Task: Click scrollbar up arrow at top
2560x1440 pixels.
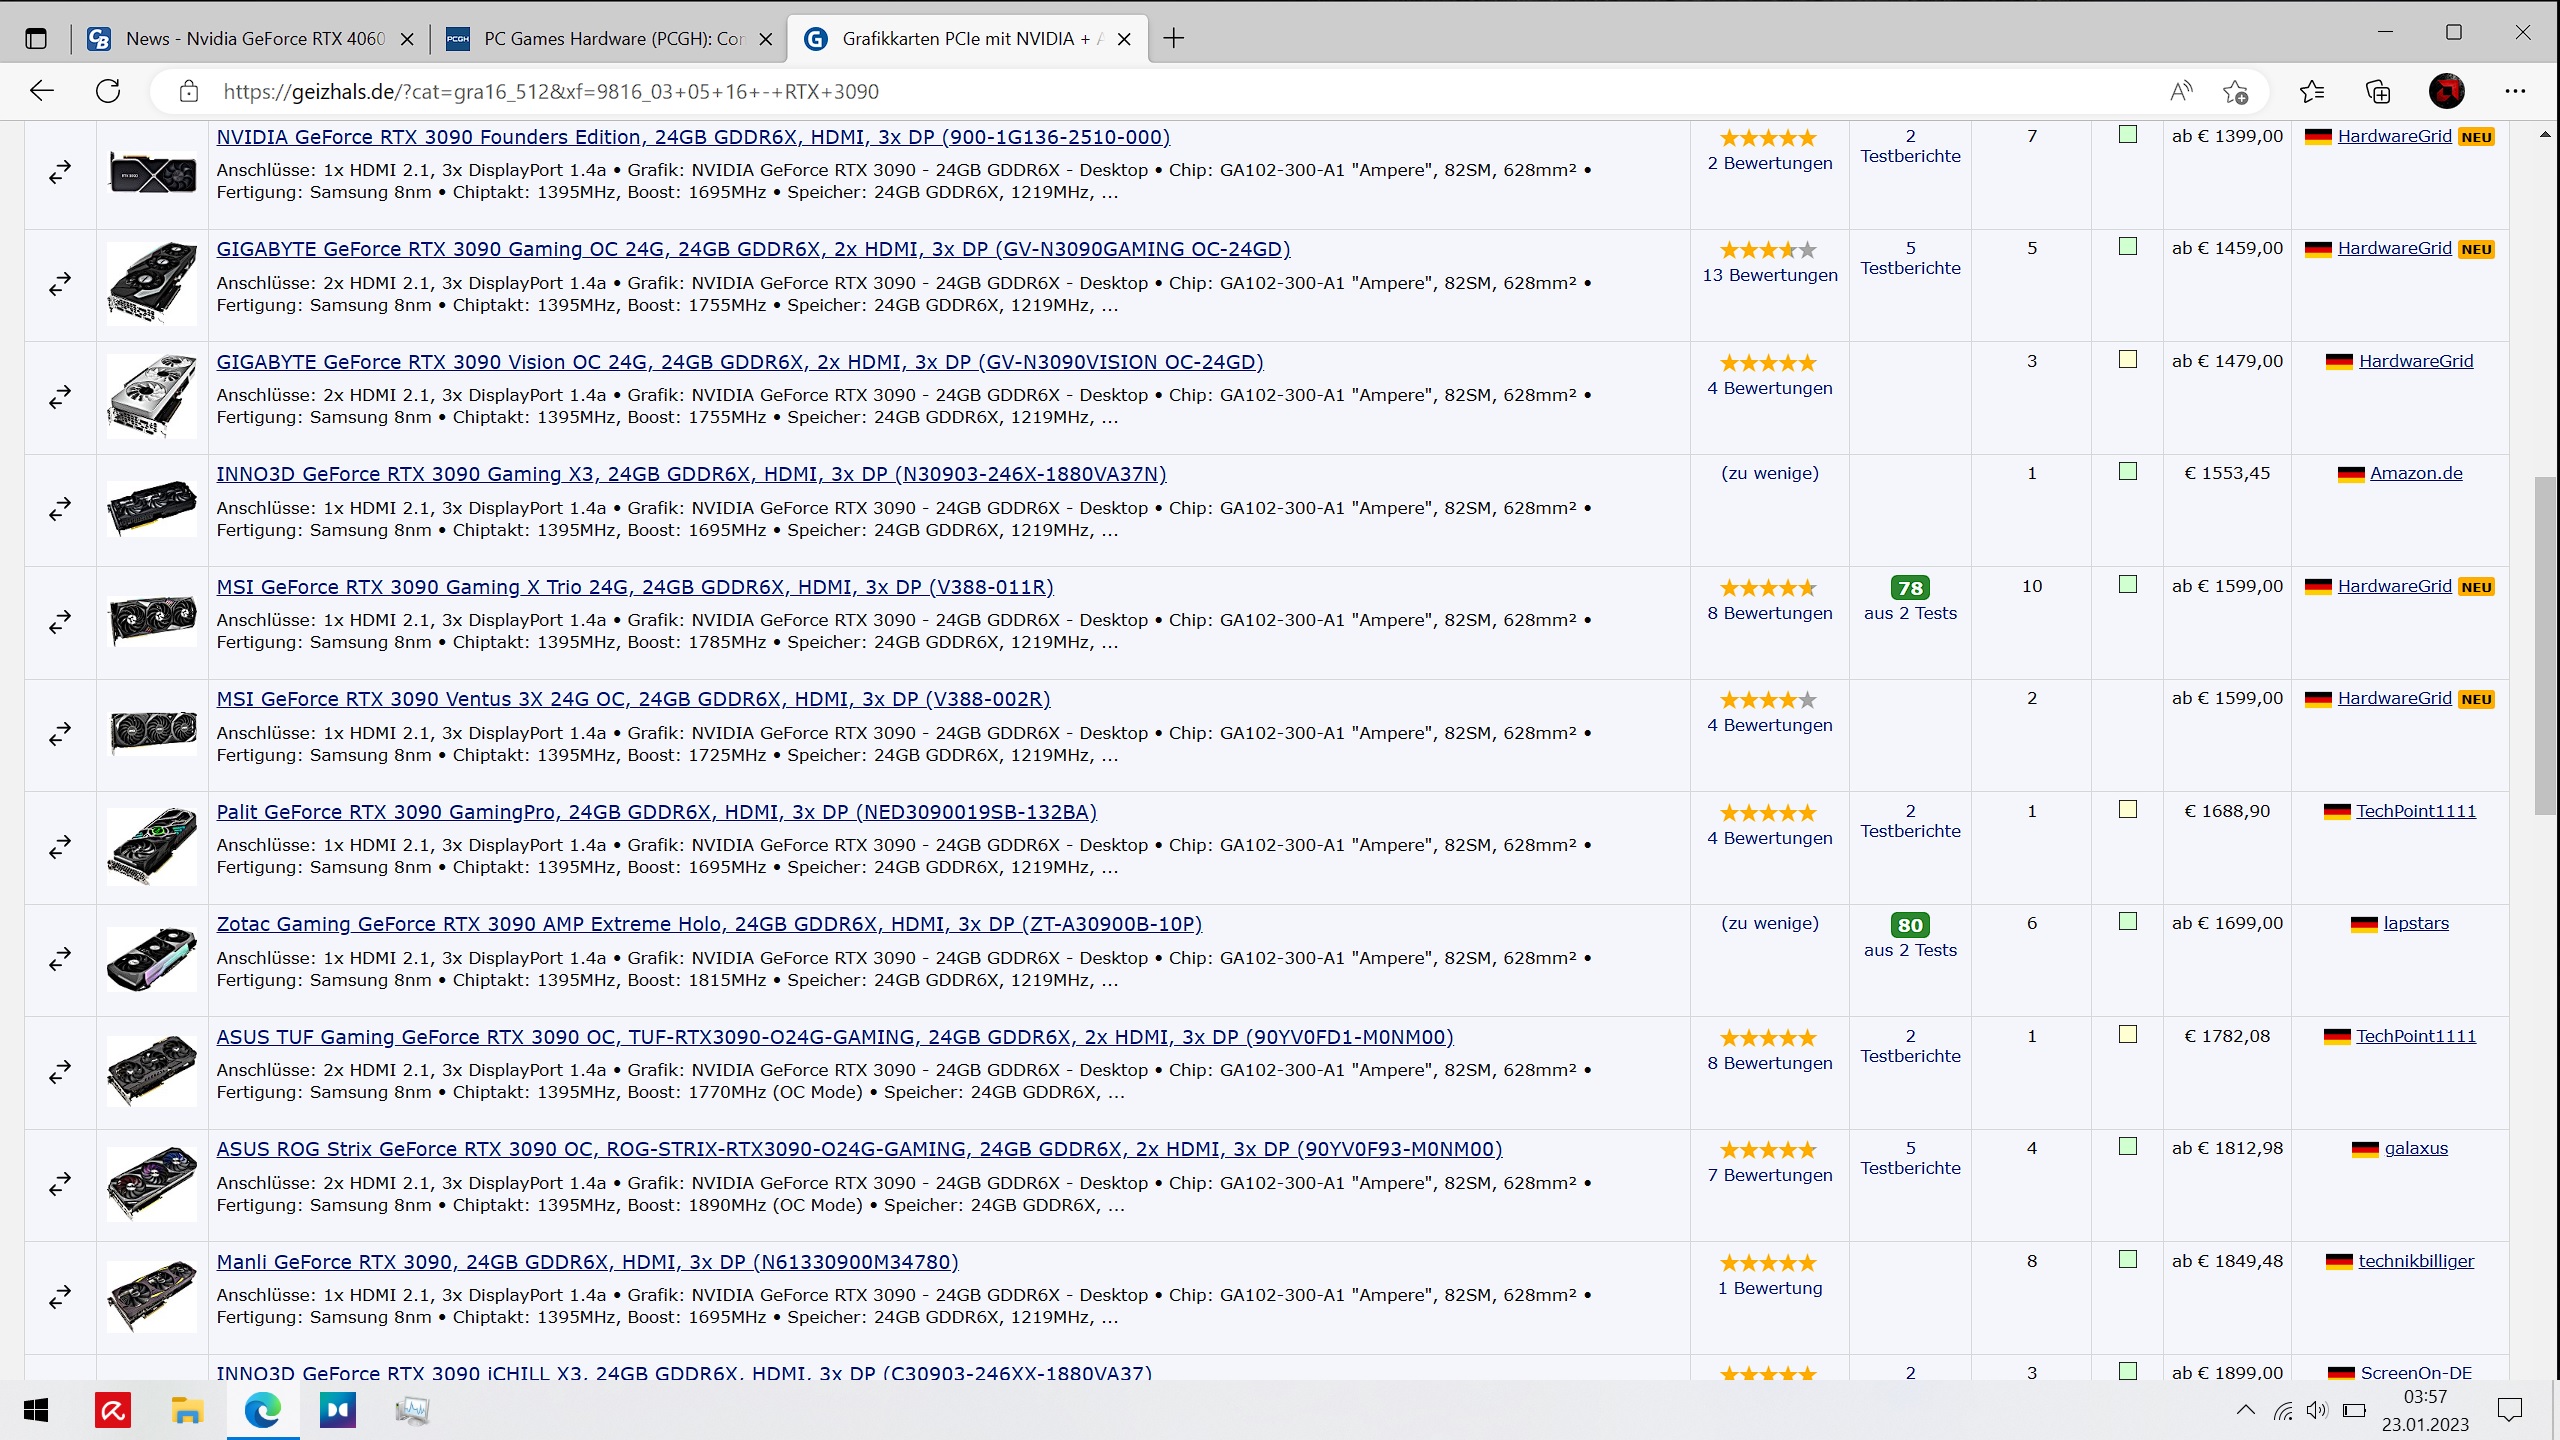Action: [x=2545, y=134]
